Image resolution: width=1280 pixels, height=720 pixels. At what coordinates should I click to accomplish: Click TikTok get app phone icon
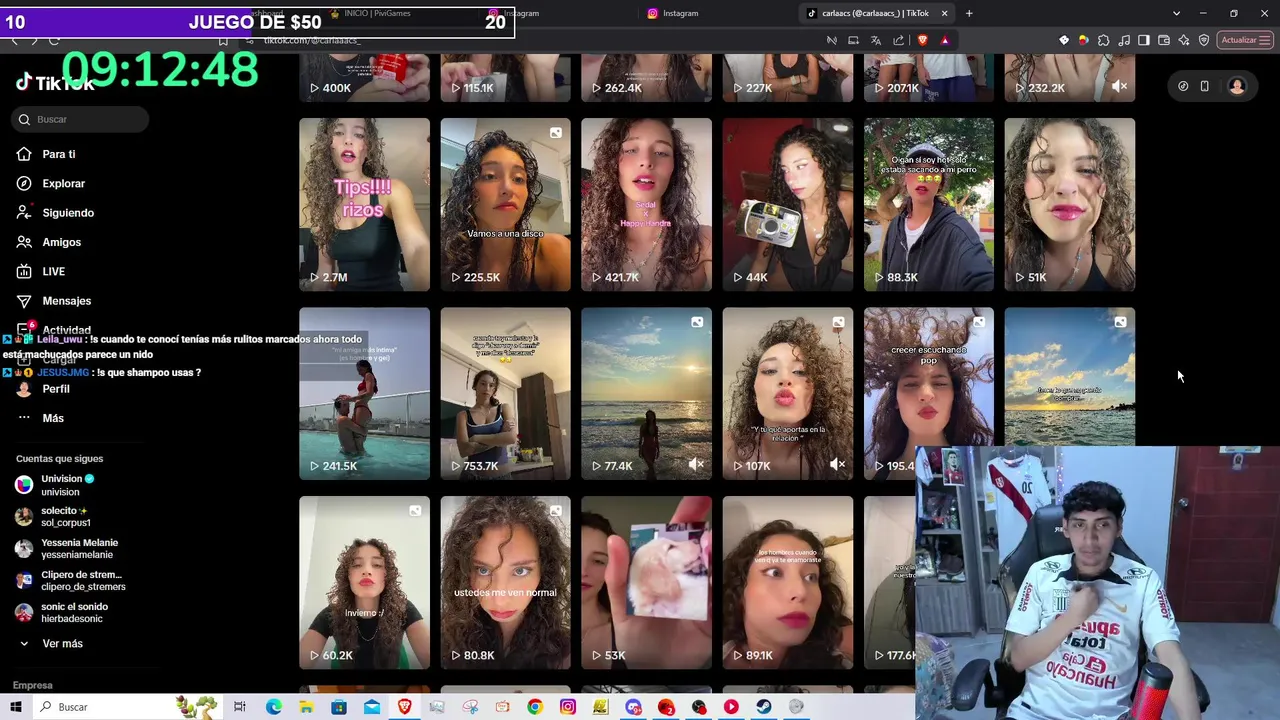[1205, 86]
